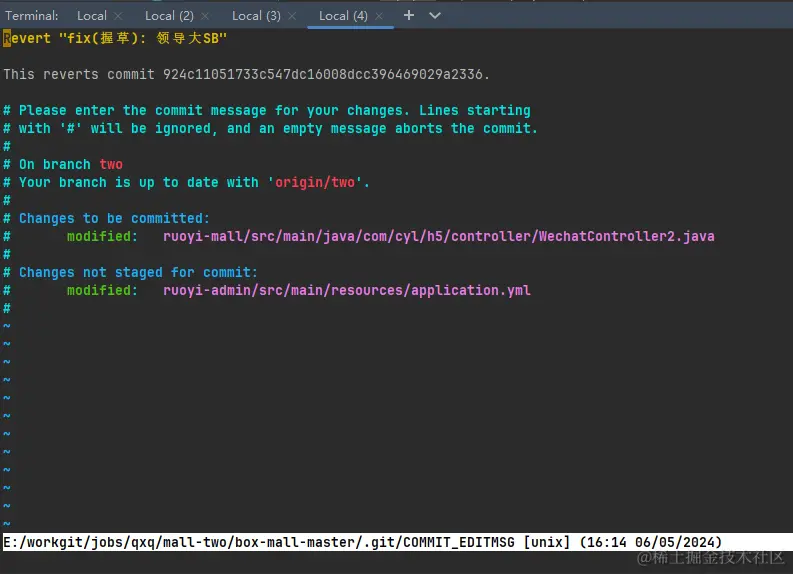
Task: Click the 'modified:' label before ruoyi-admin path
Action: pyautogui.click(x=102, y=290)
